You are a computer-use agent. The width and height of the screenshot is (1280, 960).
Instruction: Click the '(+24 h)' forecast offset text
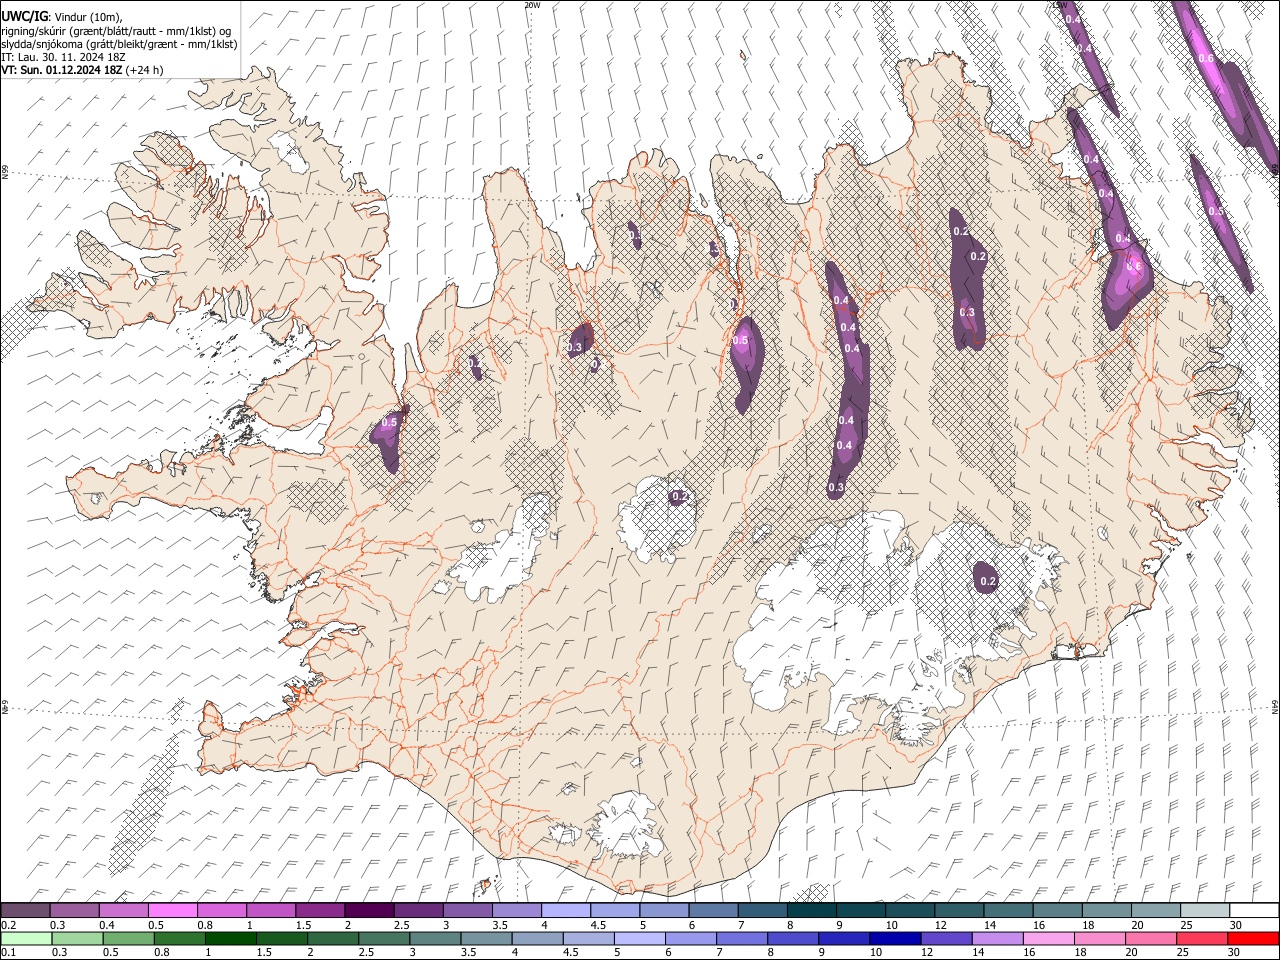click(145, 70)
